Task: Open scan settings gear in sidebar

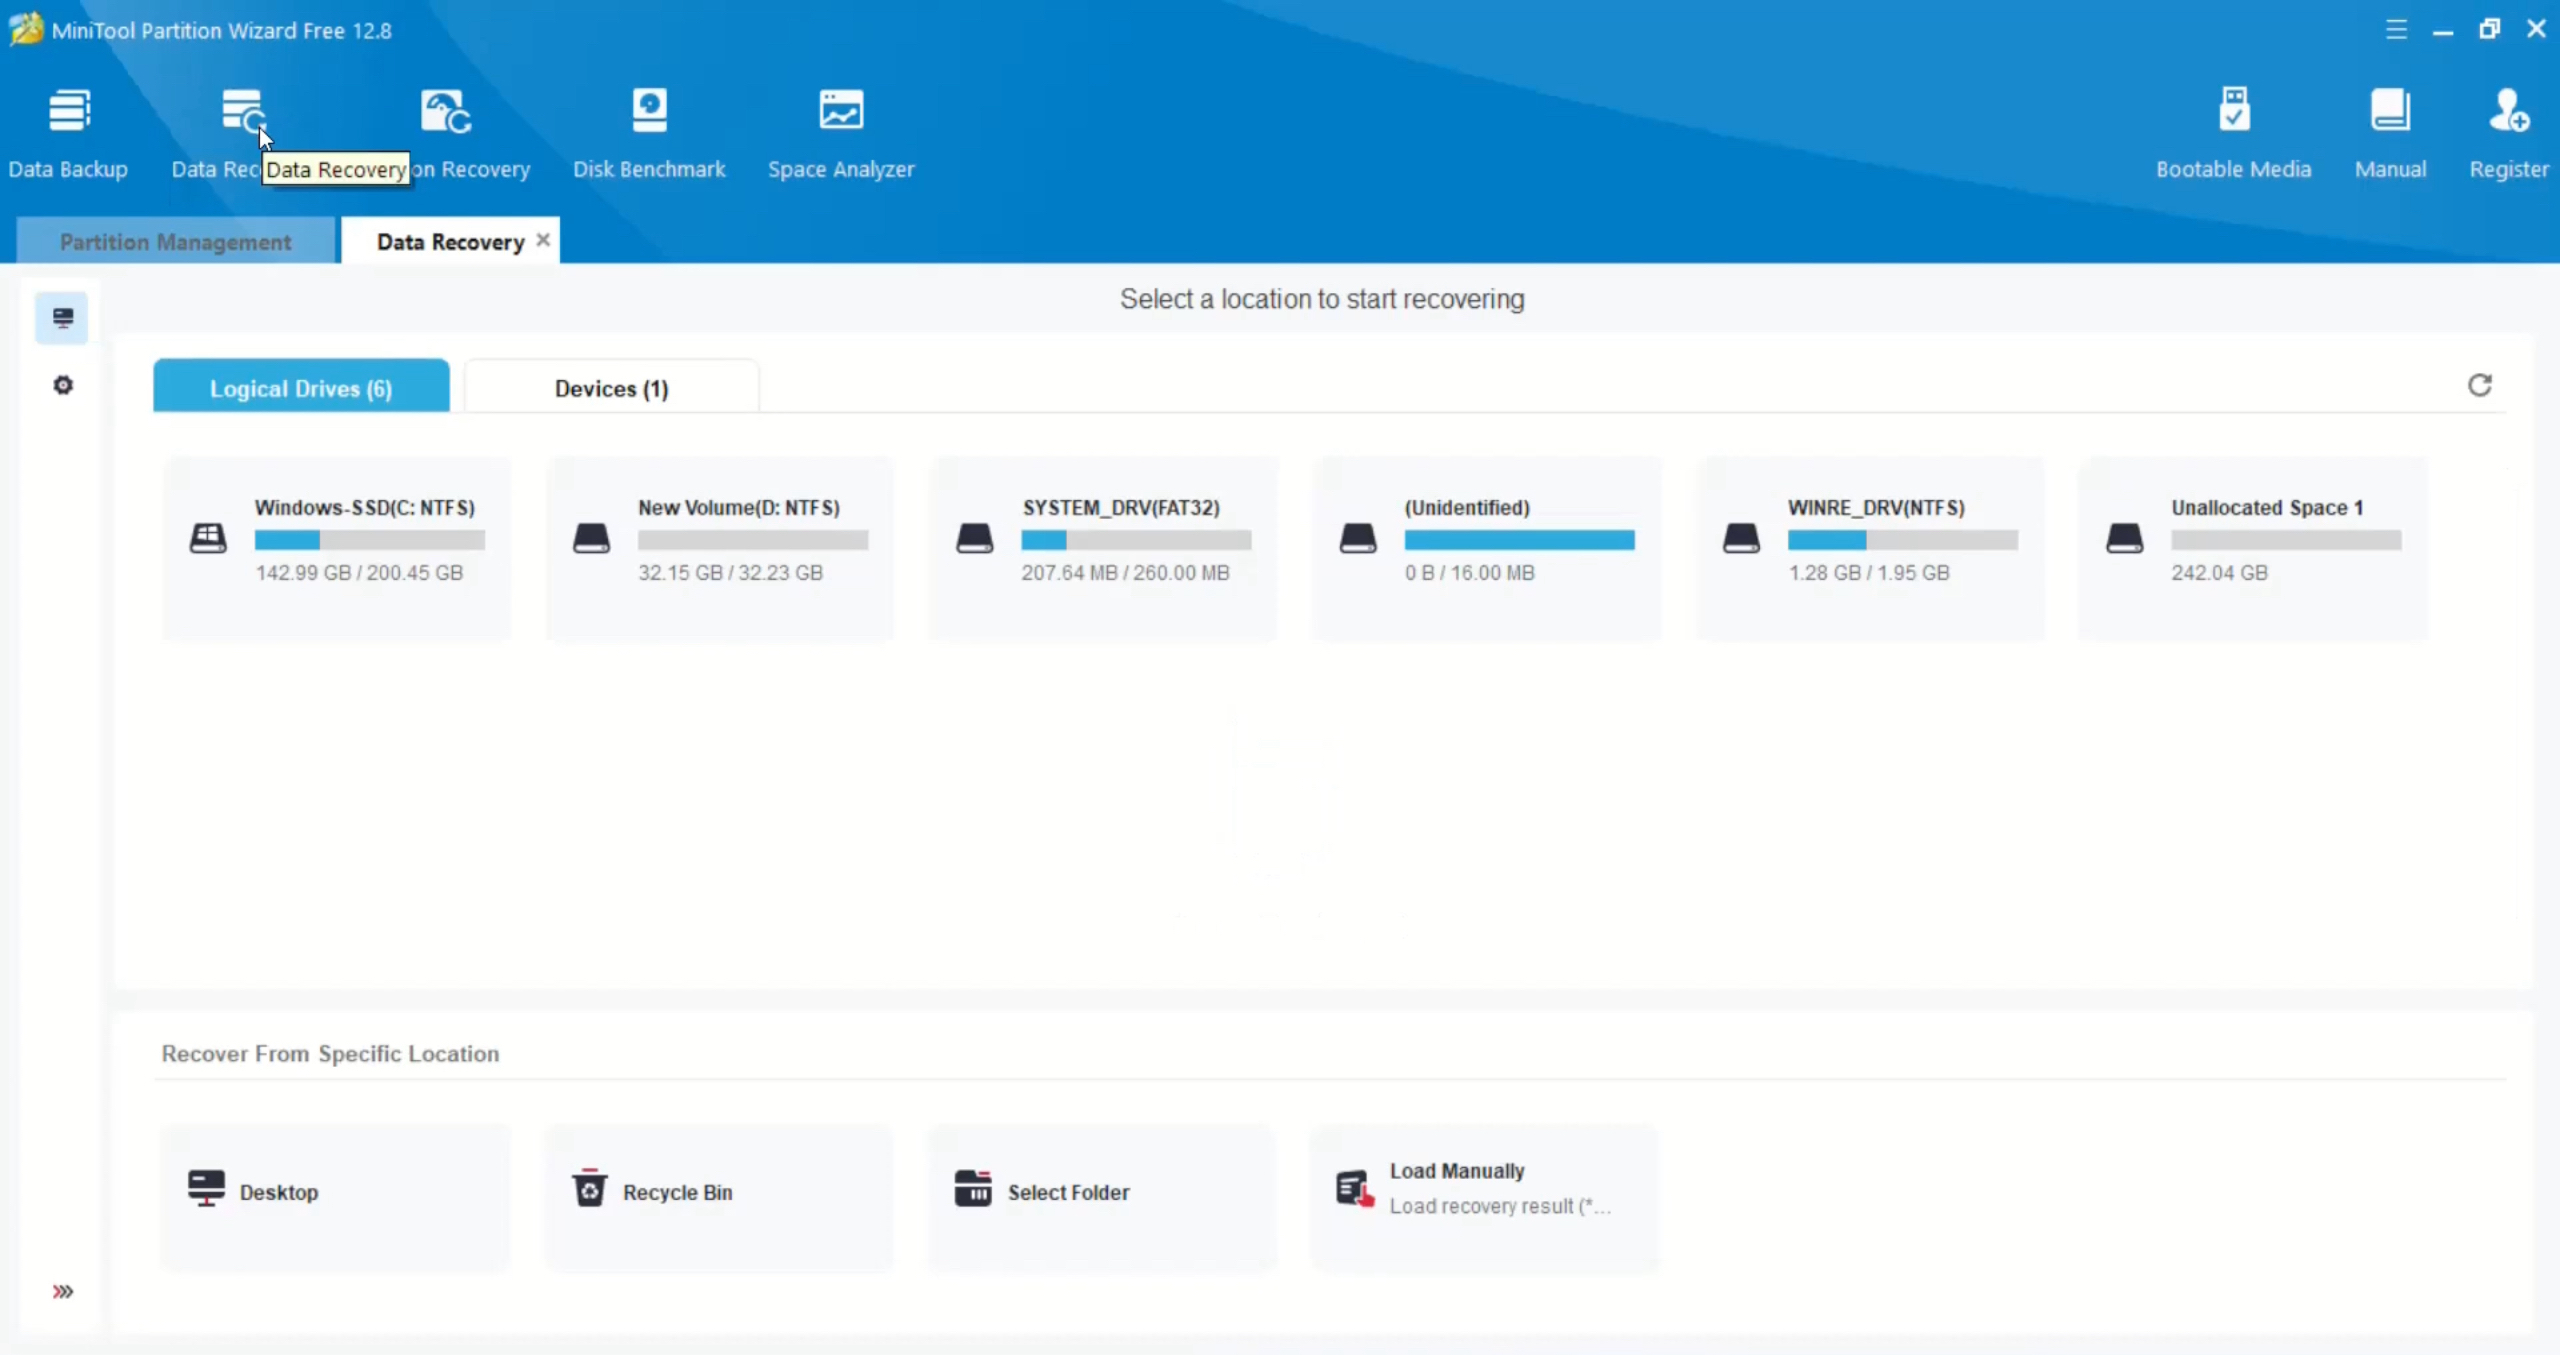Action: (x=63, y=386)
